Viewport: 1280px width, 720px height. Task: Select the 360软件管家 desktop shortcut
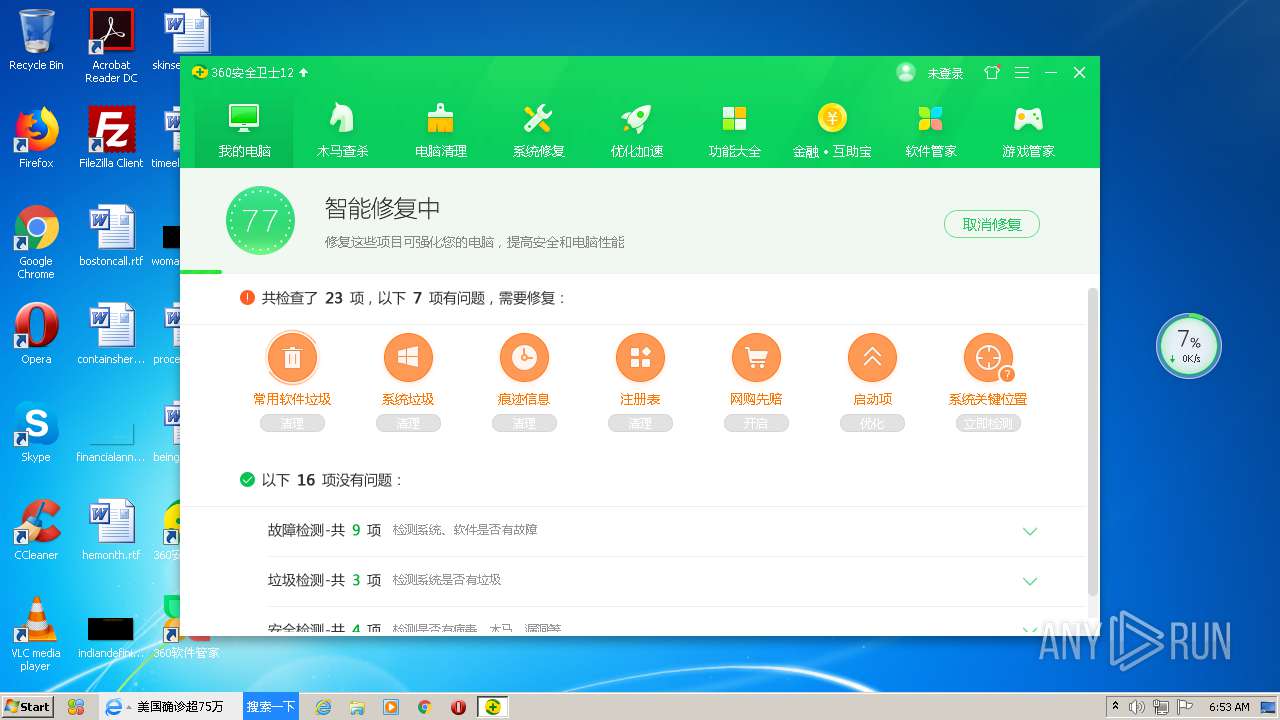coord(186,628)
